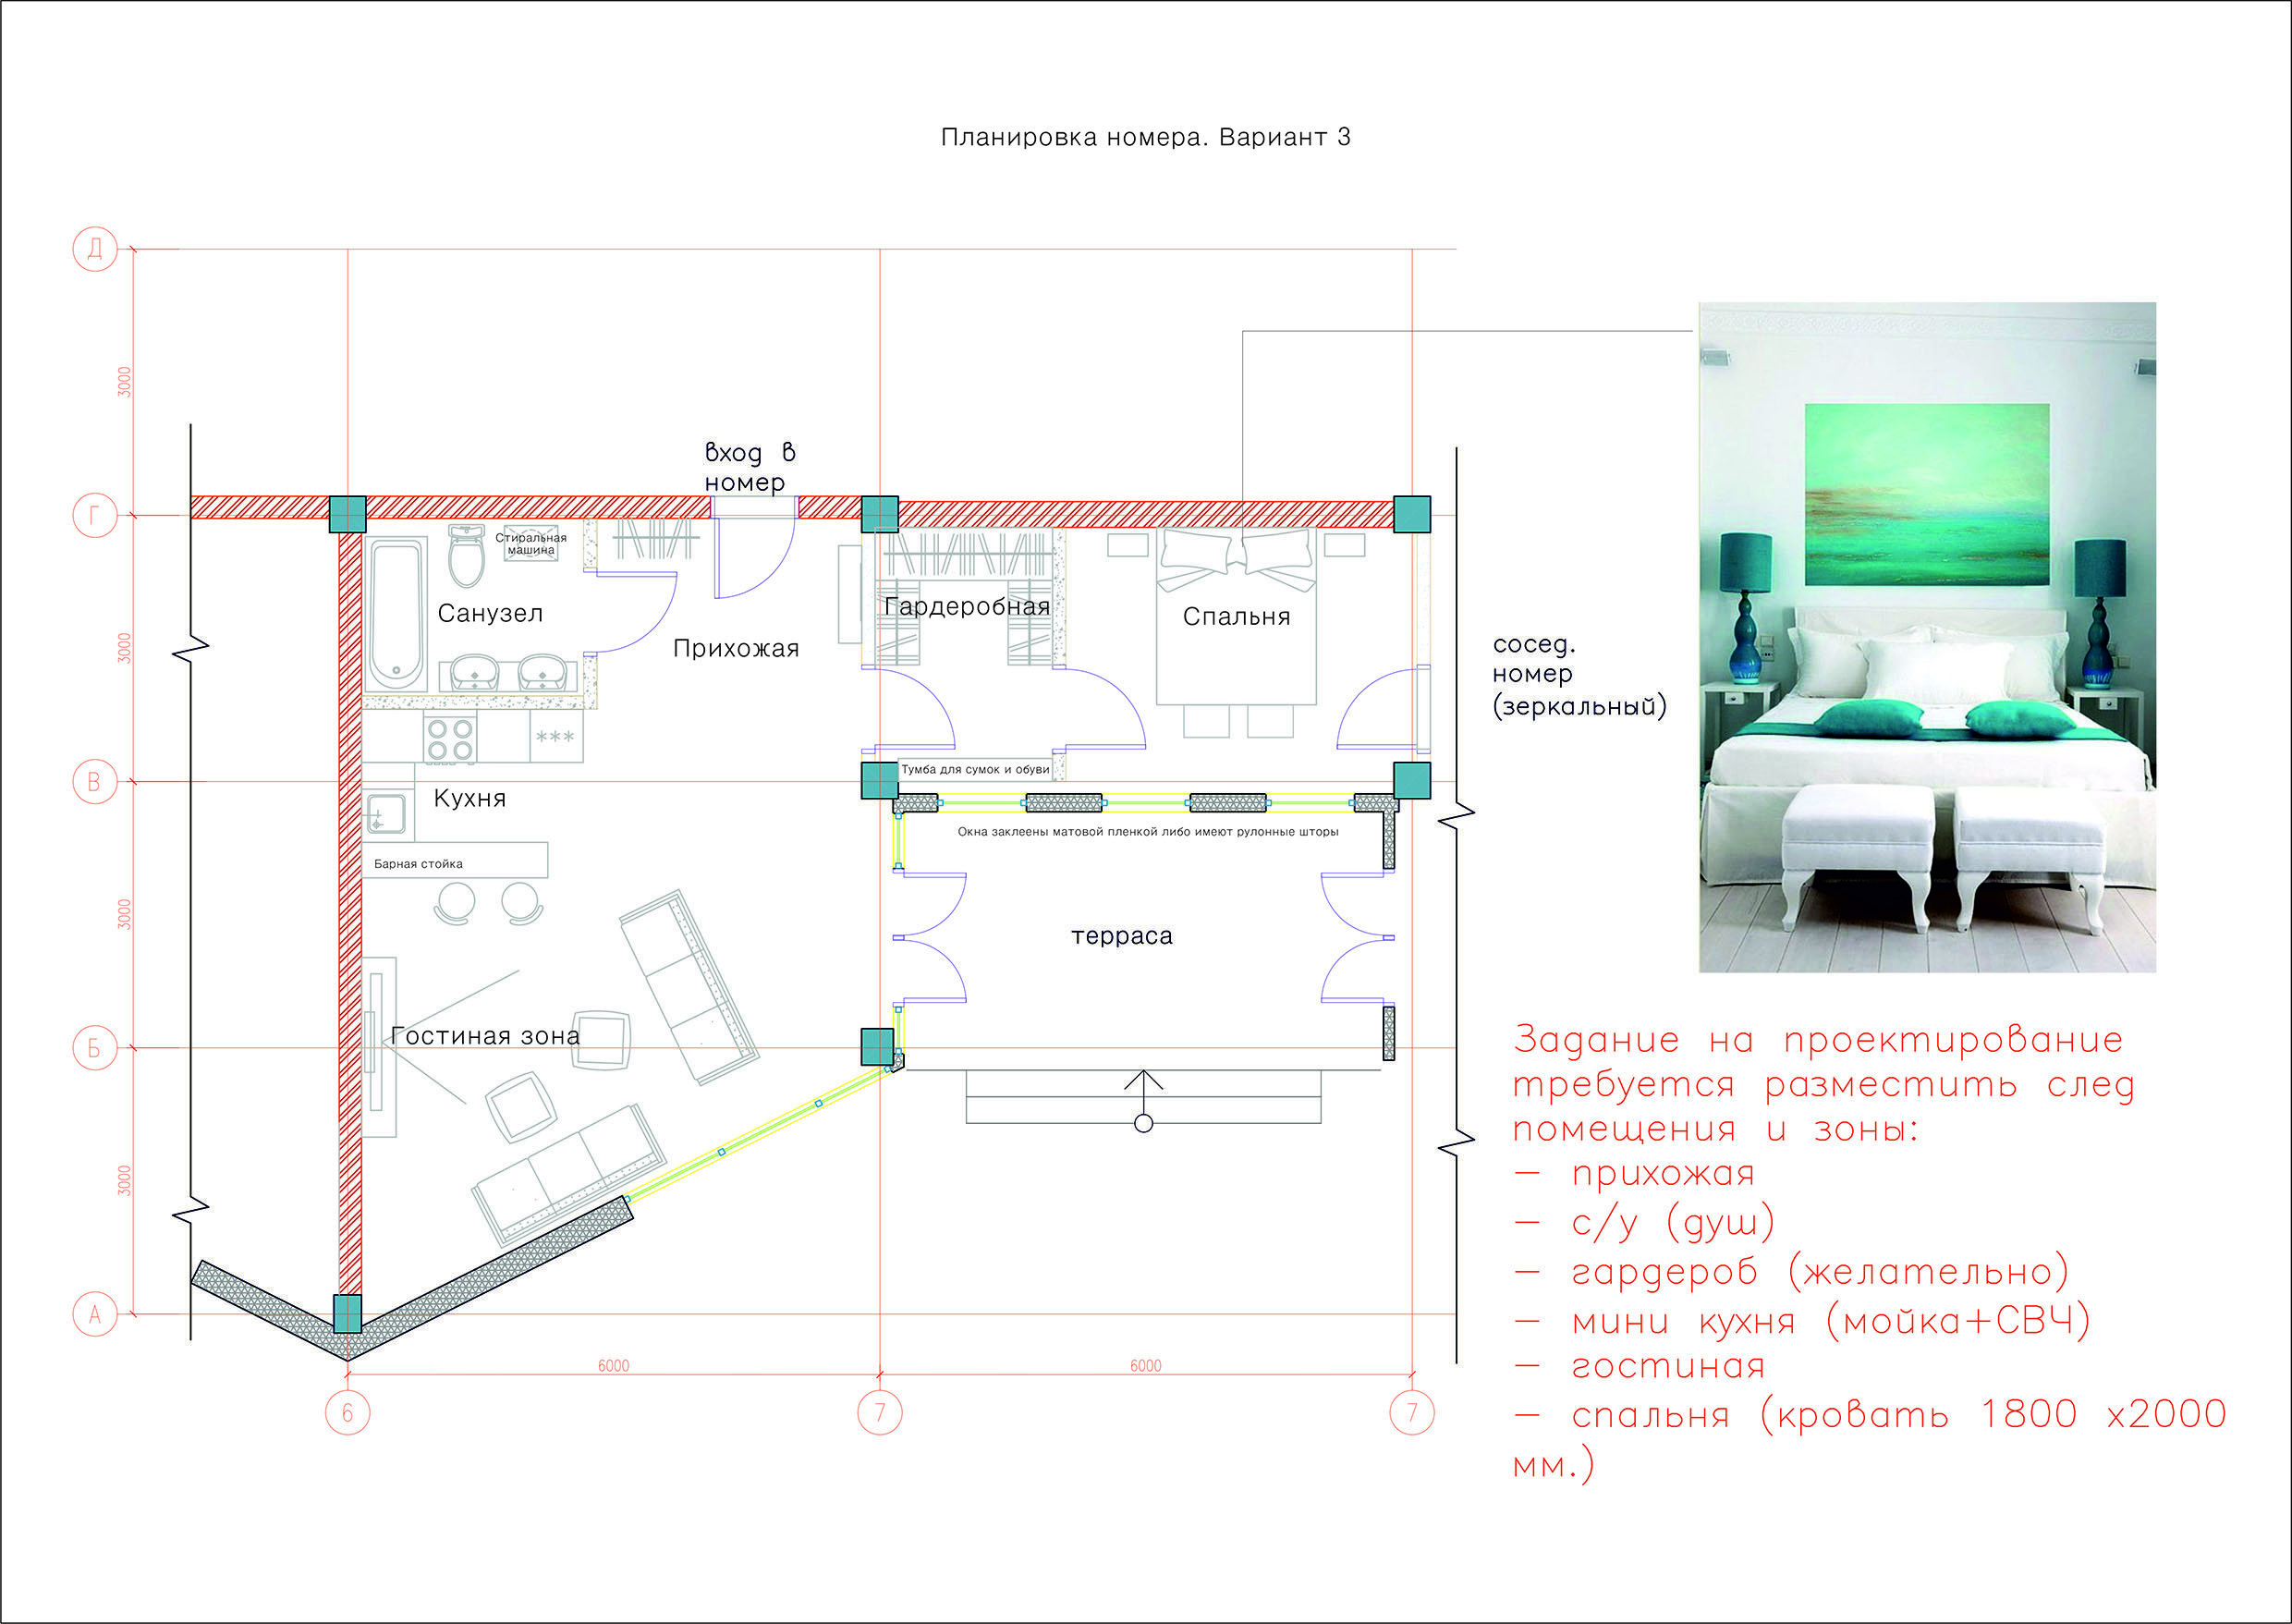The image size is (2292, 1624).
Task: Click the терраса label
Action: point(1121,936)
